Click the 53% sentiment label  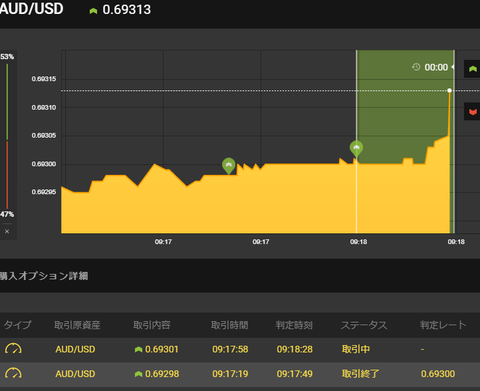tap(7, 57)
